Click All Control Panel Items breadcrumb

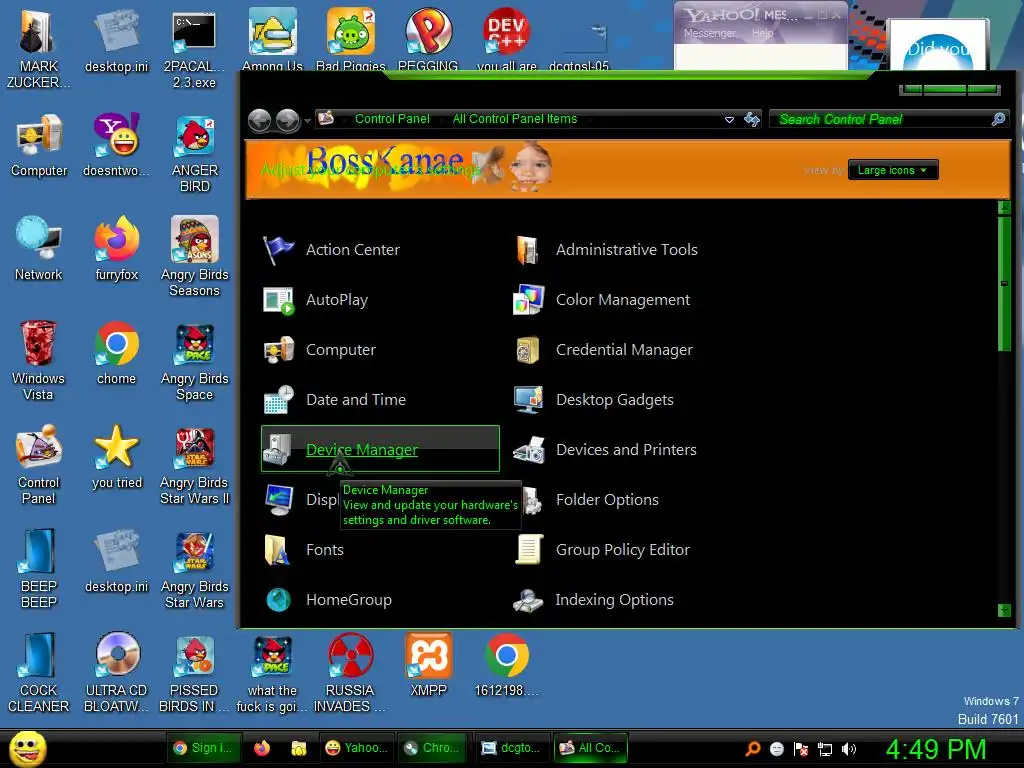[515, 119]
